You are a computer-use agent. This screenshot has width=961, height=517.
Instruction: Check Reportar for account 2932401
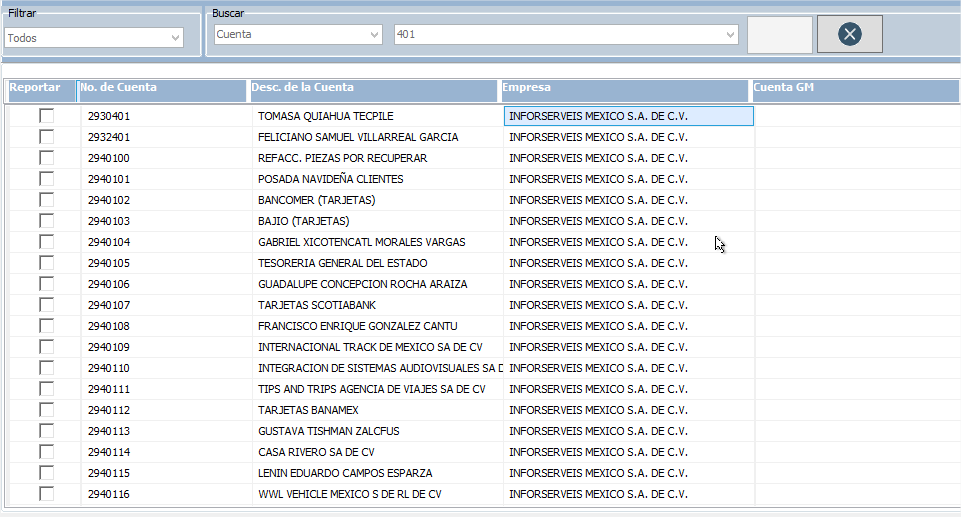(x=46, y=137)
